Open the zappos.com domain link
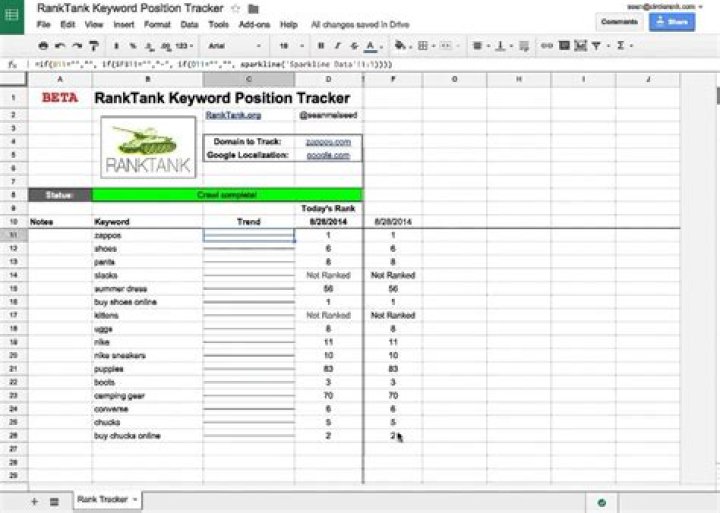This screenshot has height=513, width=720. pyautogui.click(x=328, y=142)
